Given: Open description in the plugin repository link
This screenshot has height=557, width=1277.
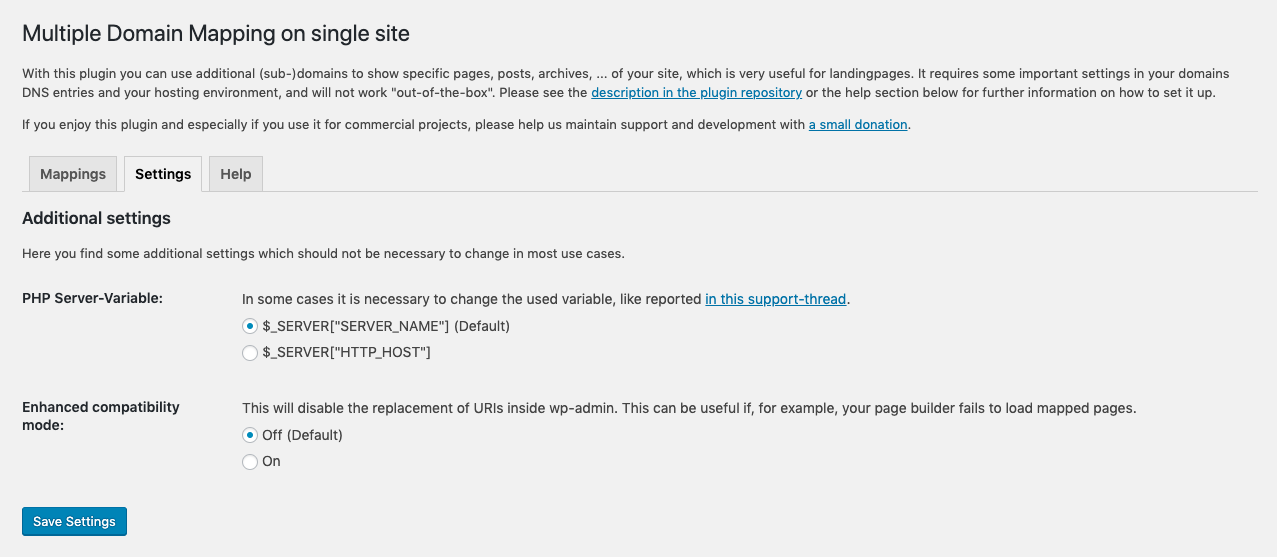Looking at the screenshot, I should tap(696, 92).
